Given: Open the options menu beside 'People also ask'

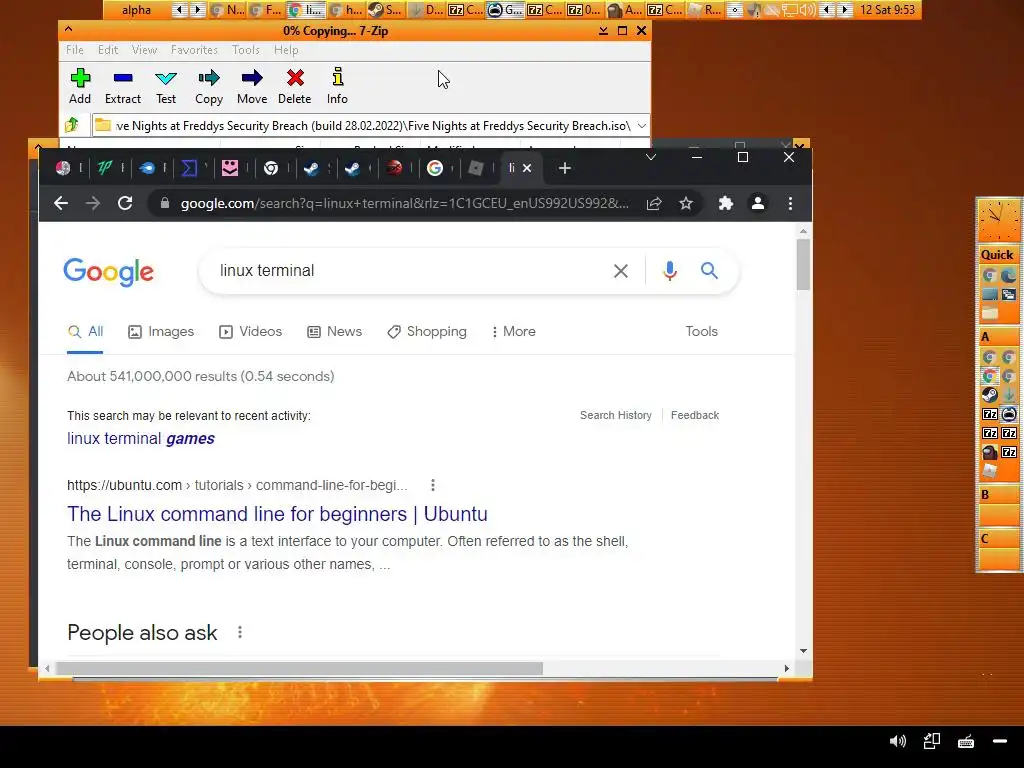Looking at the screenshot, I should click(240, 632).
